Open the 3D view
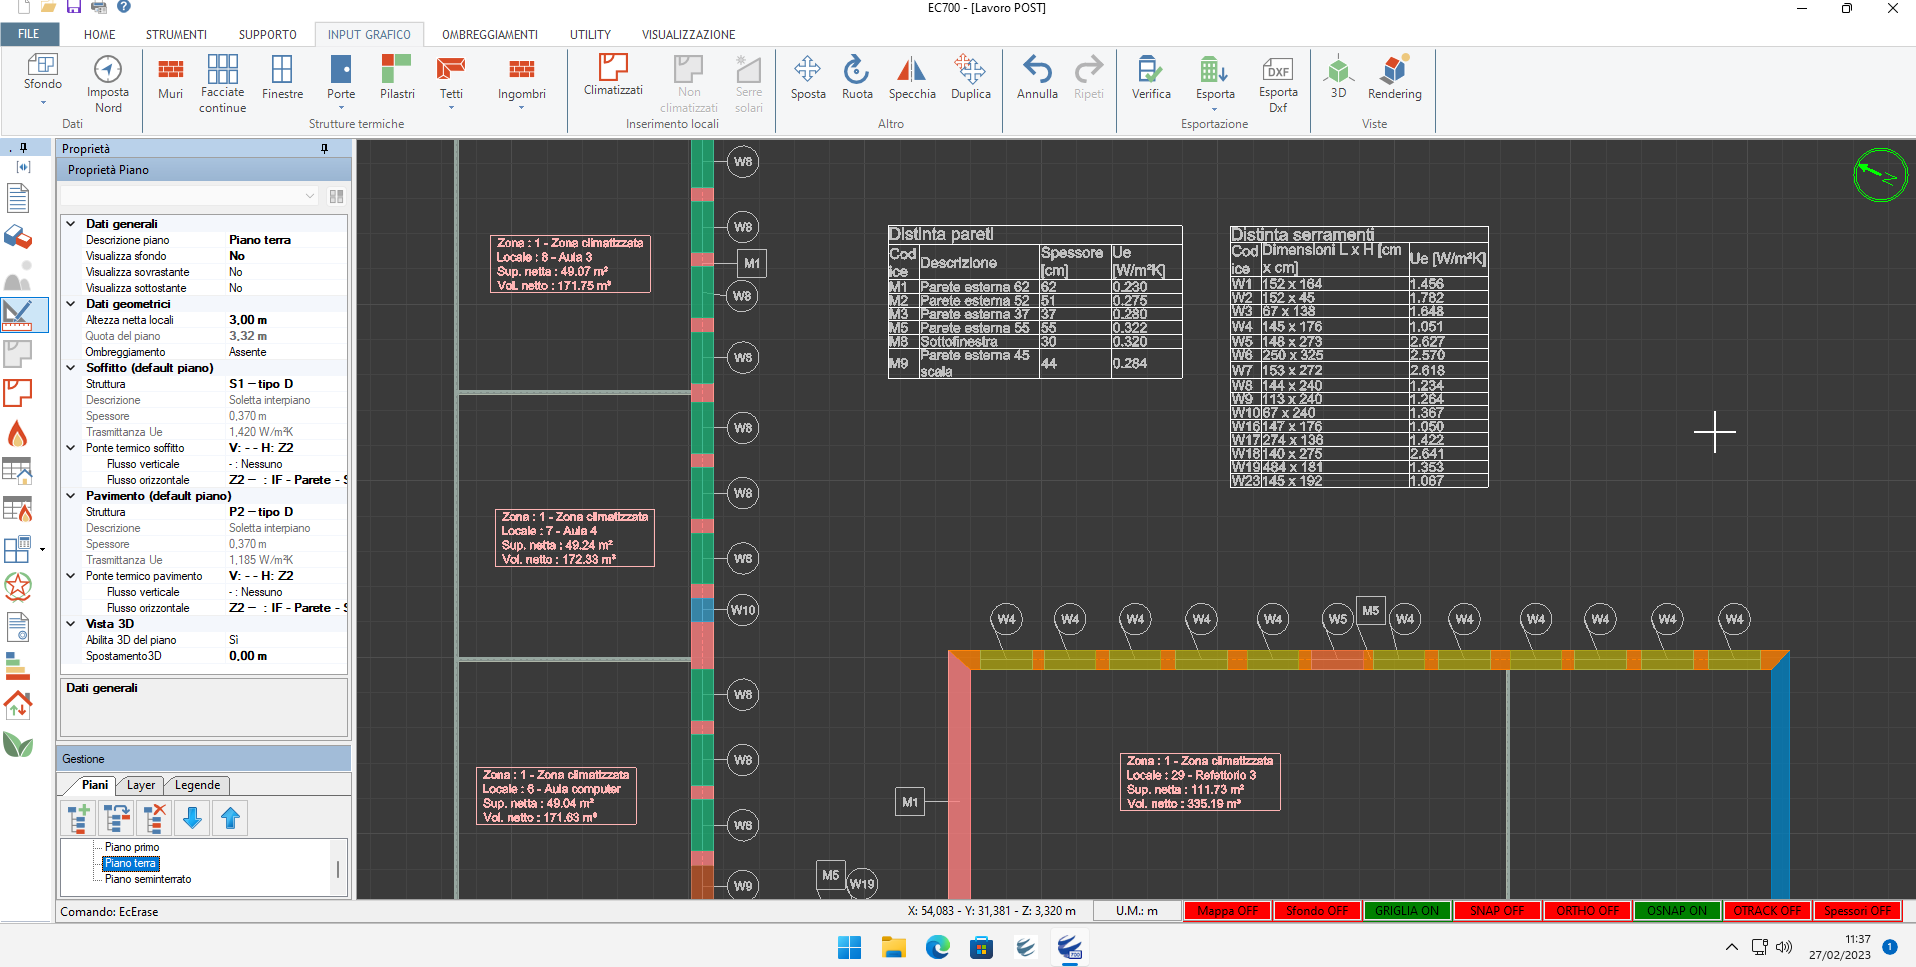This screenshot has height=967, width=1916. [1338, 78]
